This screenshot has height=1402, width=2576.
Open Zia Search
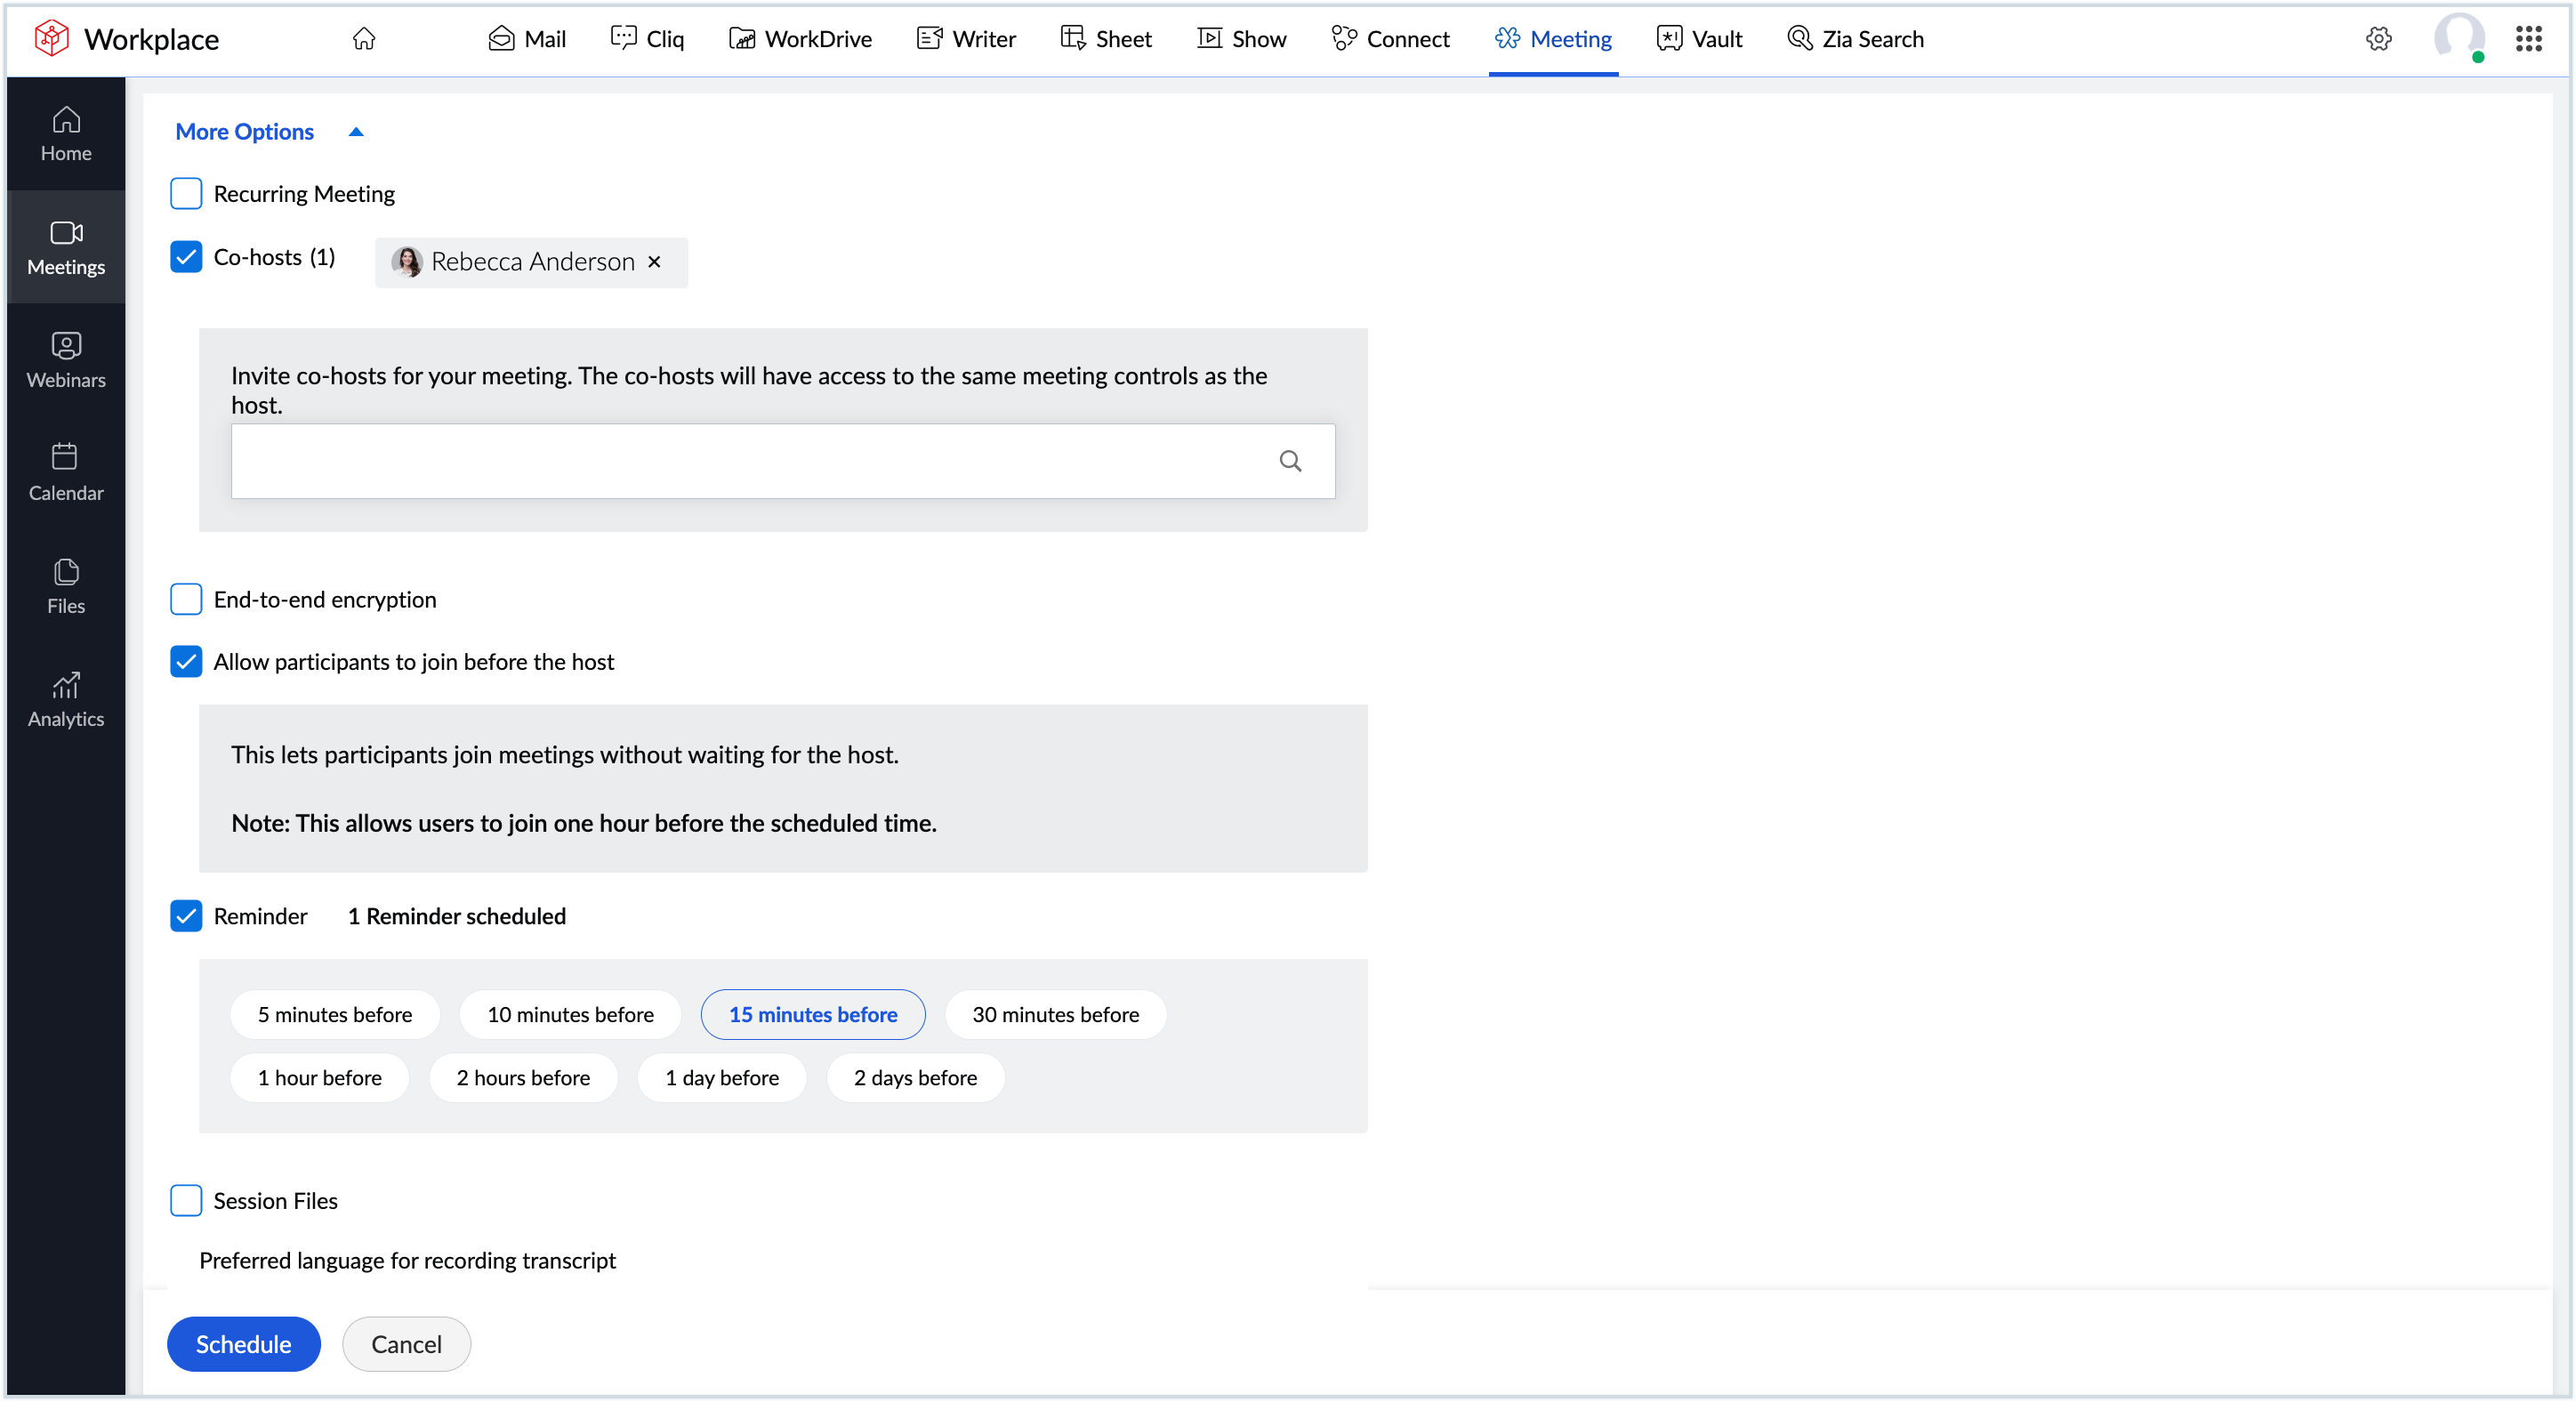[1855, 39]
